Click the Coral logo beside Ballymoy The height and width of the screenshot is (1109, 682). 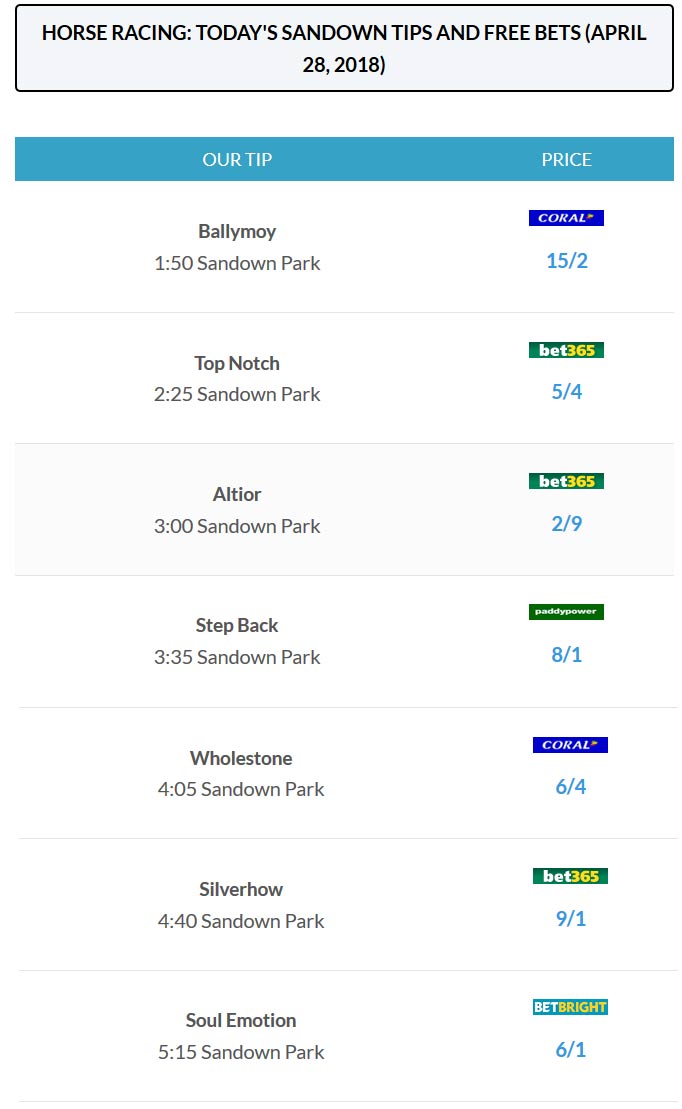566,218
